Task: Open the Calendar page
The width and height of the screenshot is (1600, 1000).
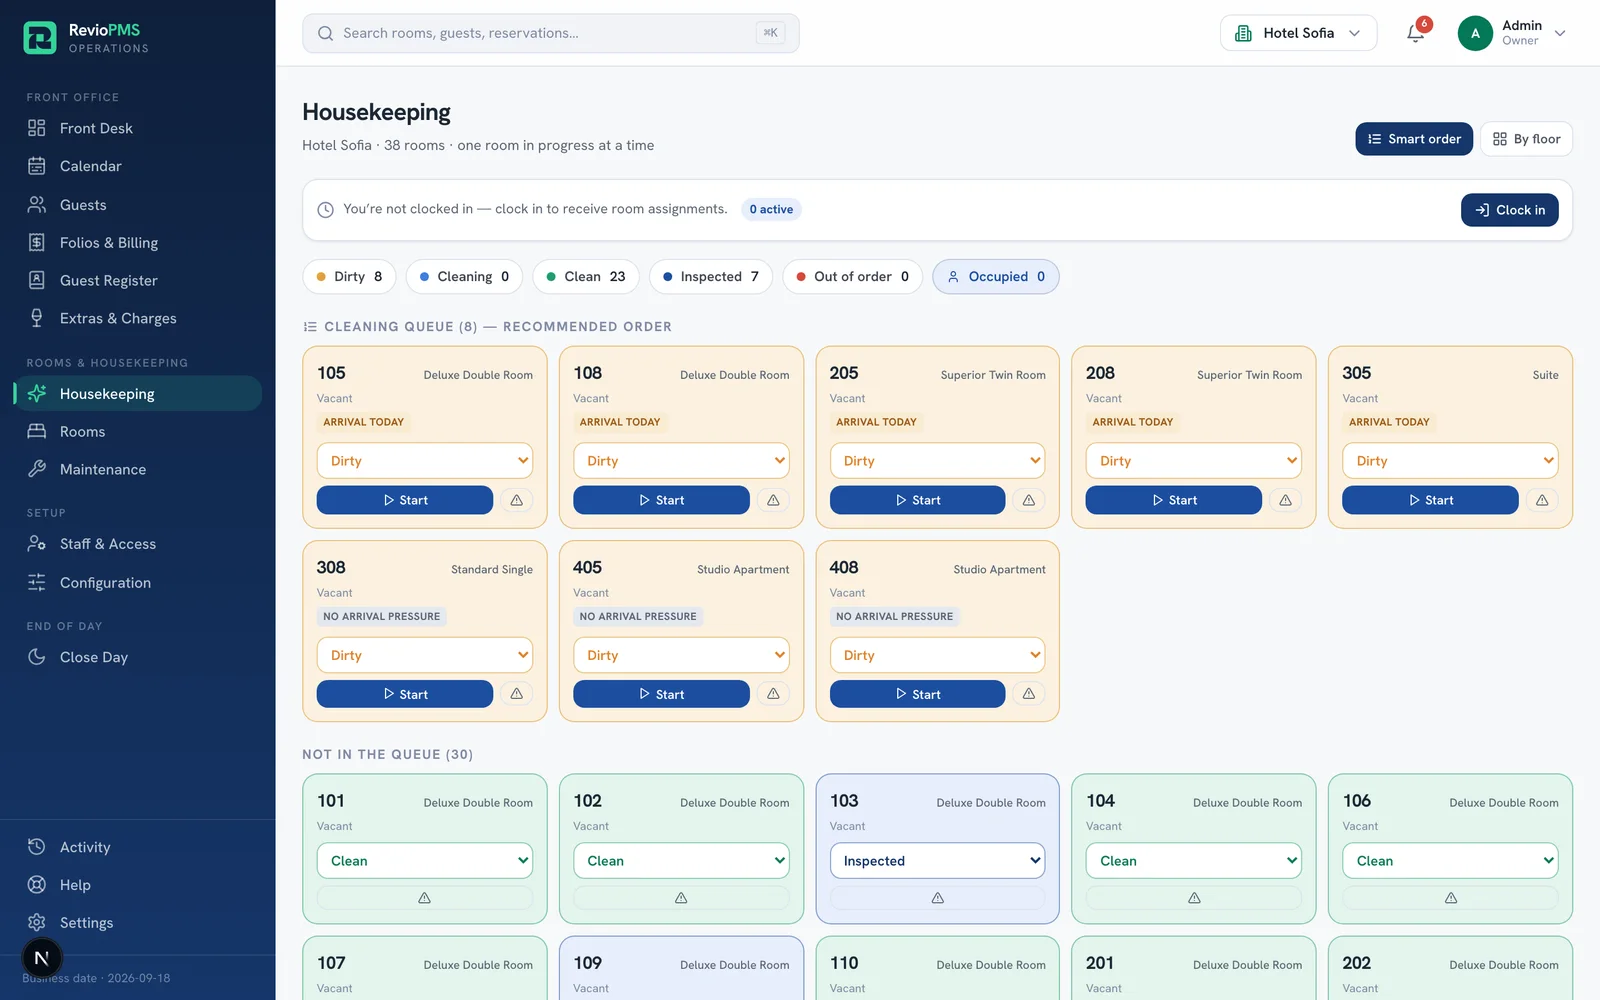Action: (138, 166)
